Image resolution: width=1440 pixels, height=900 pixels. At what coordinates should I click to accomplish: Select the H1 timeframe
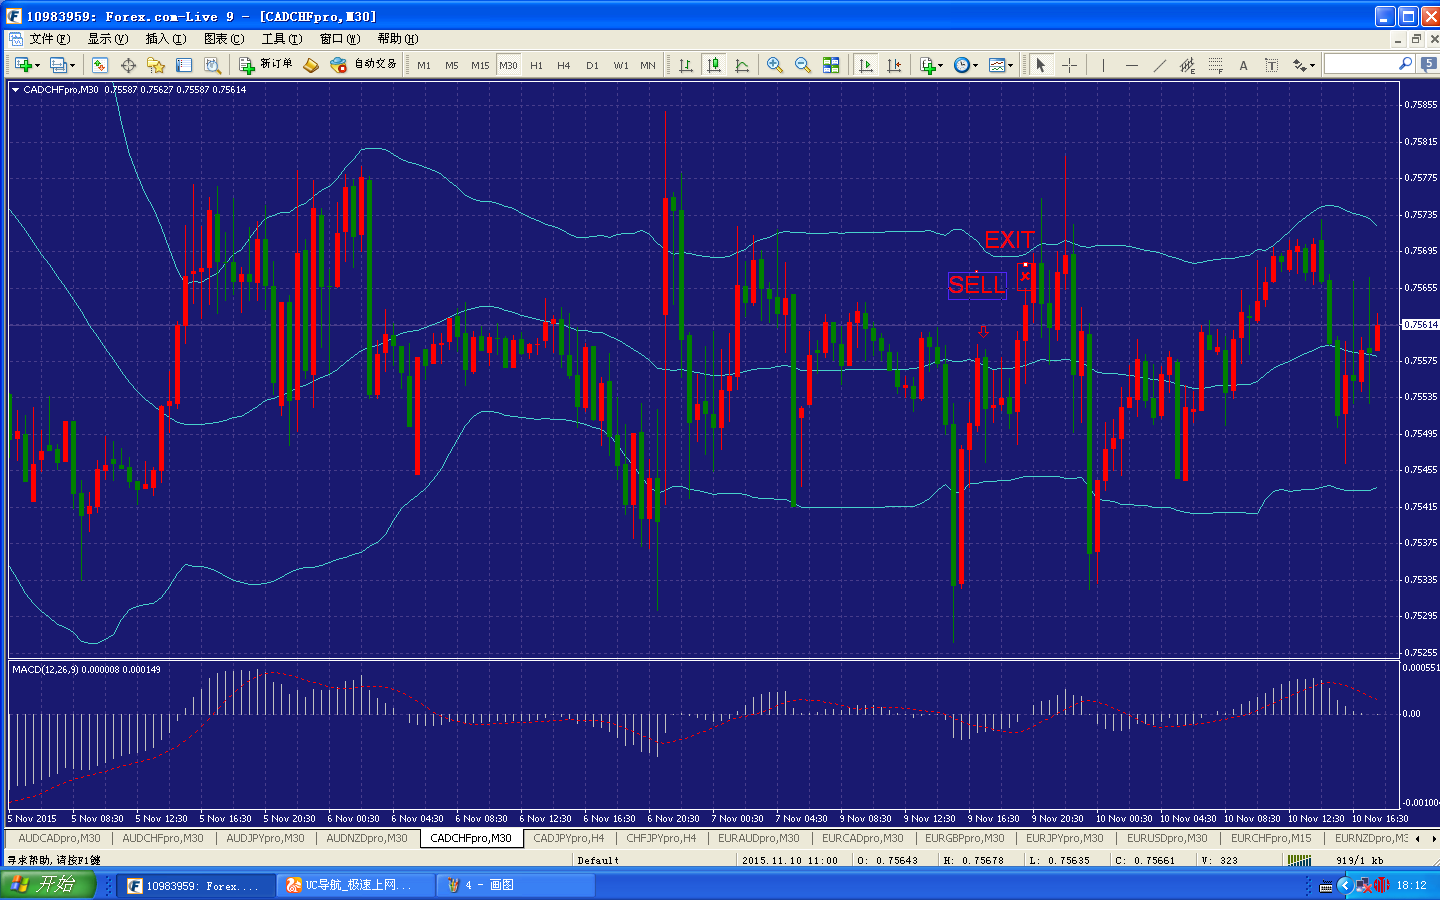pyautogui.click(x=536, y=65)
